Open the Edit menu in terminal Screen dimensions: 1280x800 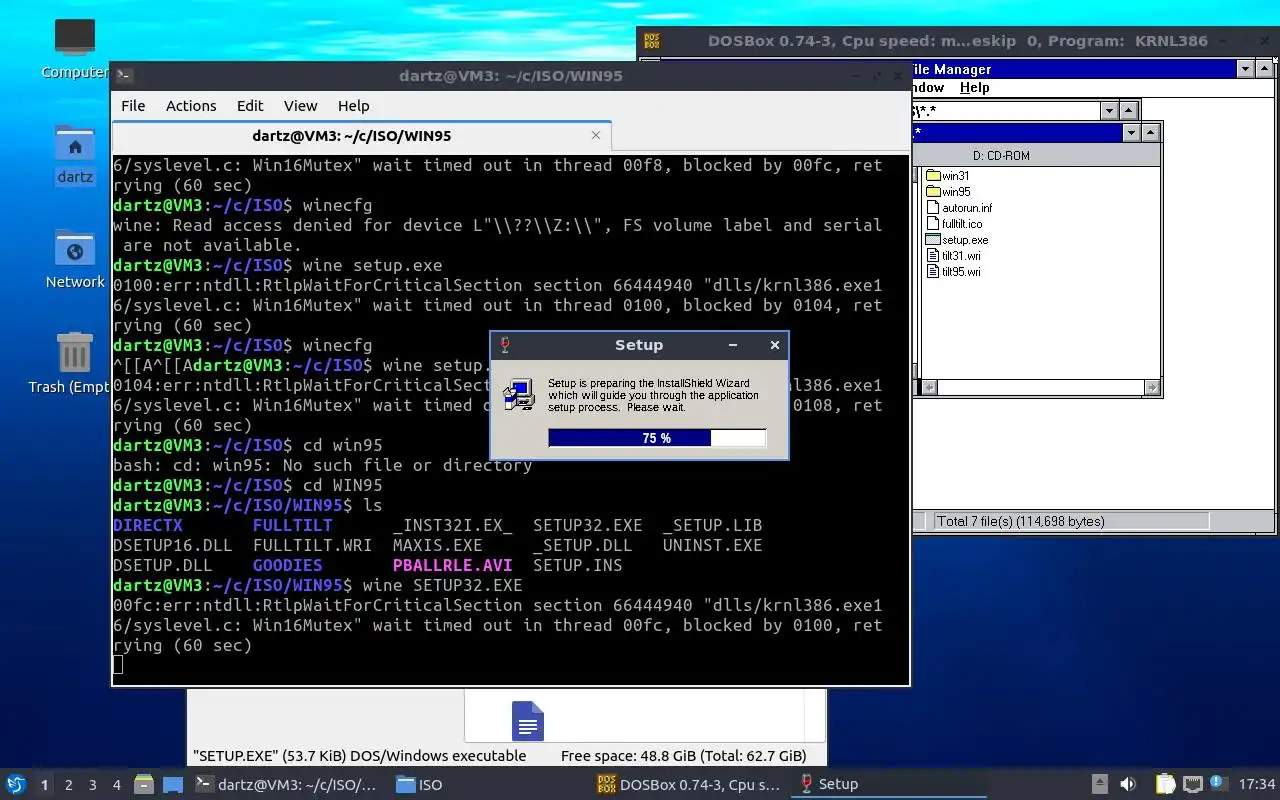click(x=250, y=106)
